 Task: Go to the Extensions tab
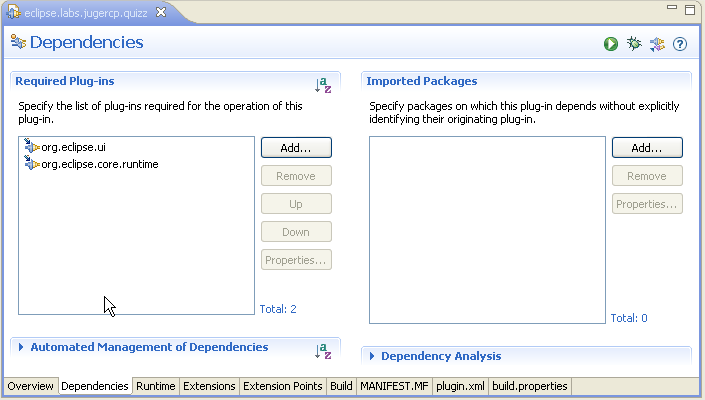pyautogui.click(x=209, y=386)
